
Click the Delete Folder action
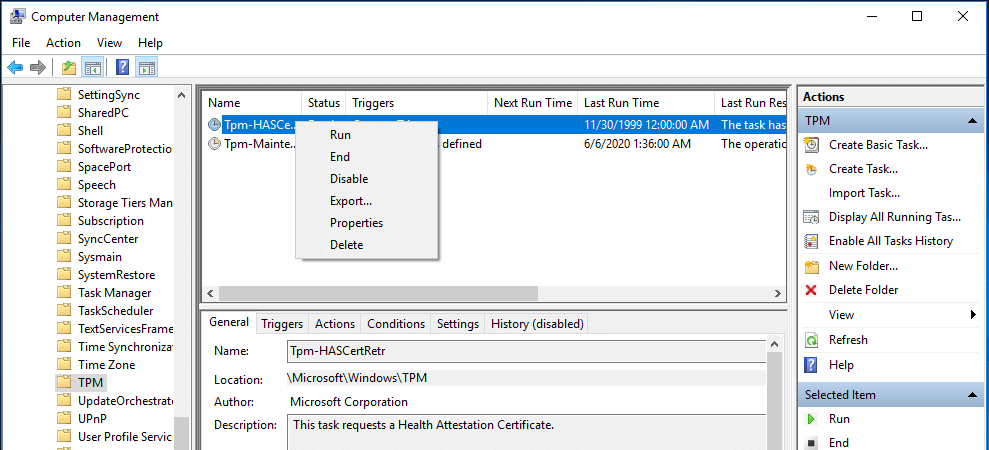point(863,290)
